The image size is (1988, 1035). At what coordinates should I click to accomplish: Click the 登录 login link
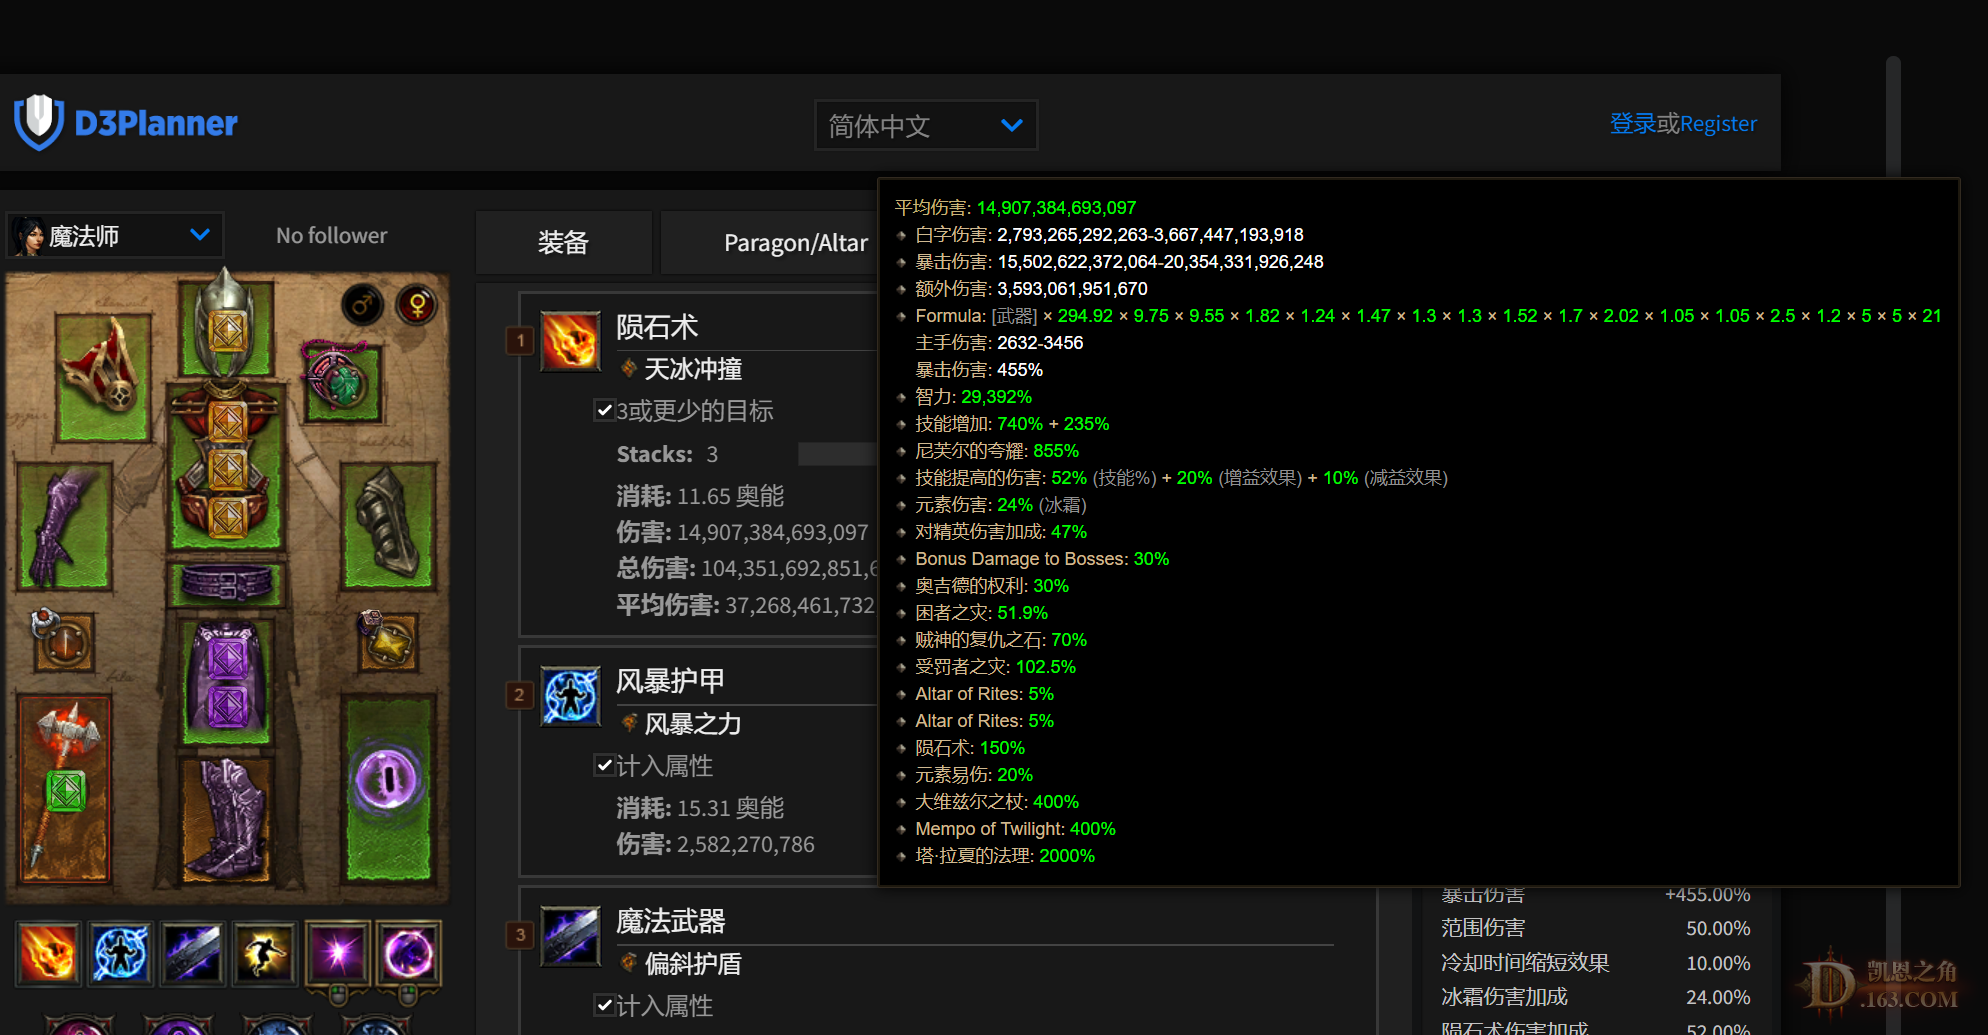[1633, 123]
